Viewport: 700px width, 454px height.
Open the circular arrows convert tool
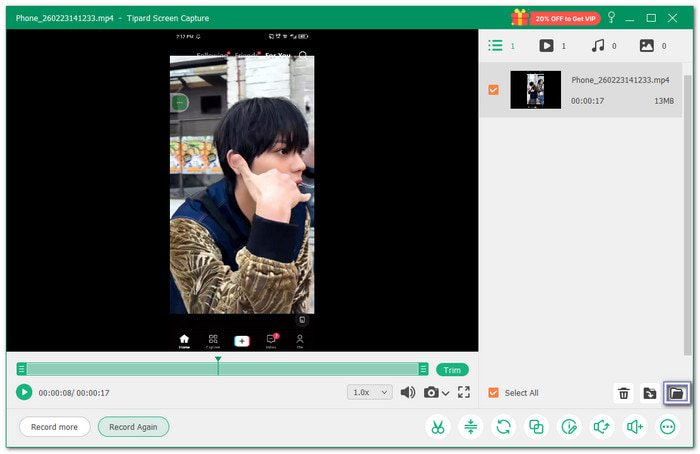pos(504,427)
